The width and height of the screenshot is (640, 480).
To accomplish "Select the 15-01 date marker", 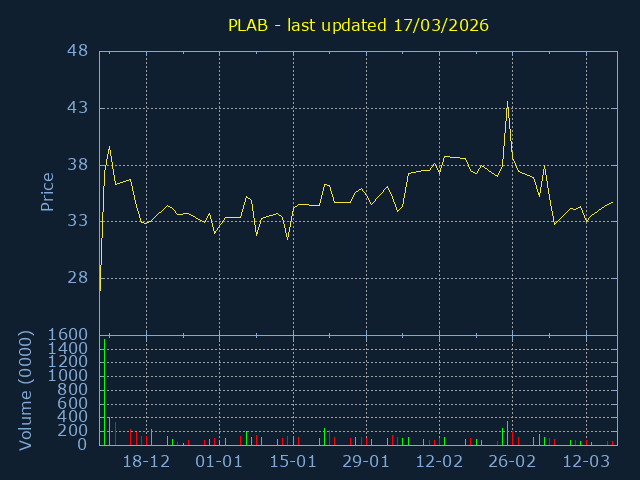I will pyautogui.click(x=293, y=462).
